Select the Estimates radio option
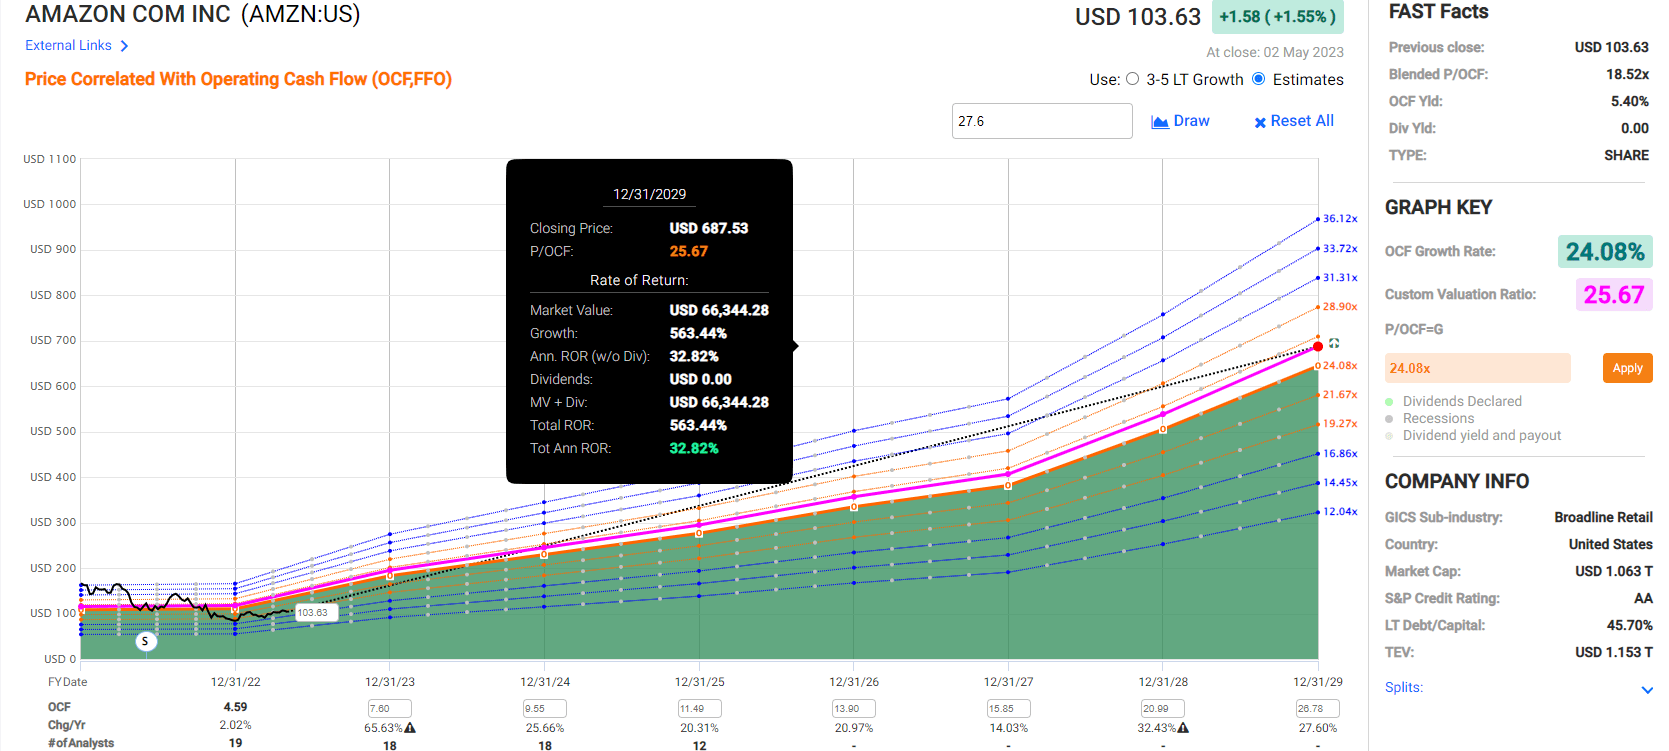This screenshot has width=1669, height=751. pos(1259,79)
